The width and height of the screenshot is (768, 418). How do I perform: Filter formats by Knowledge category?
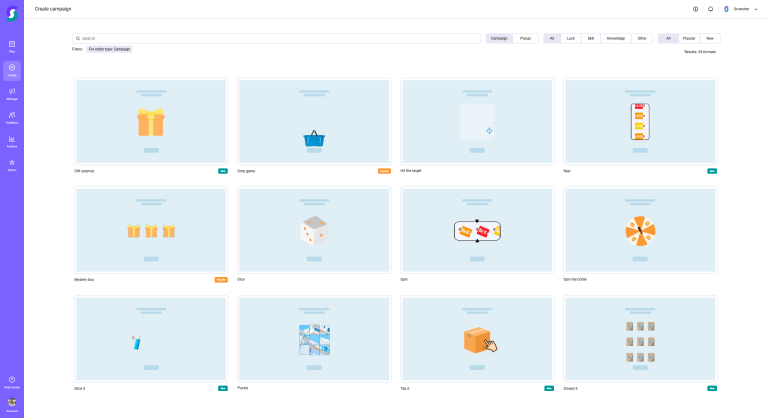615,38
